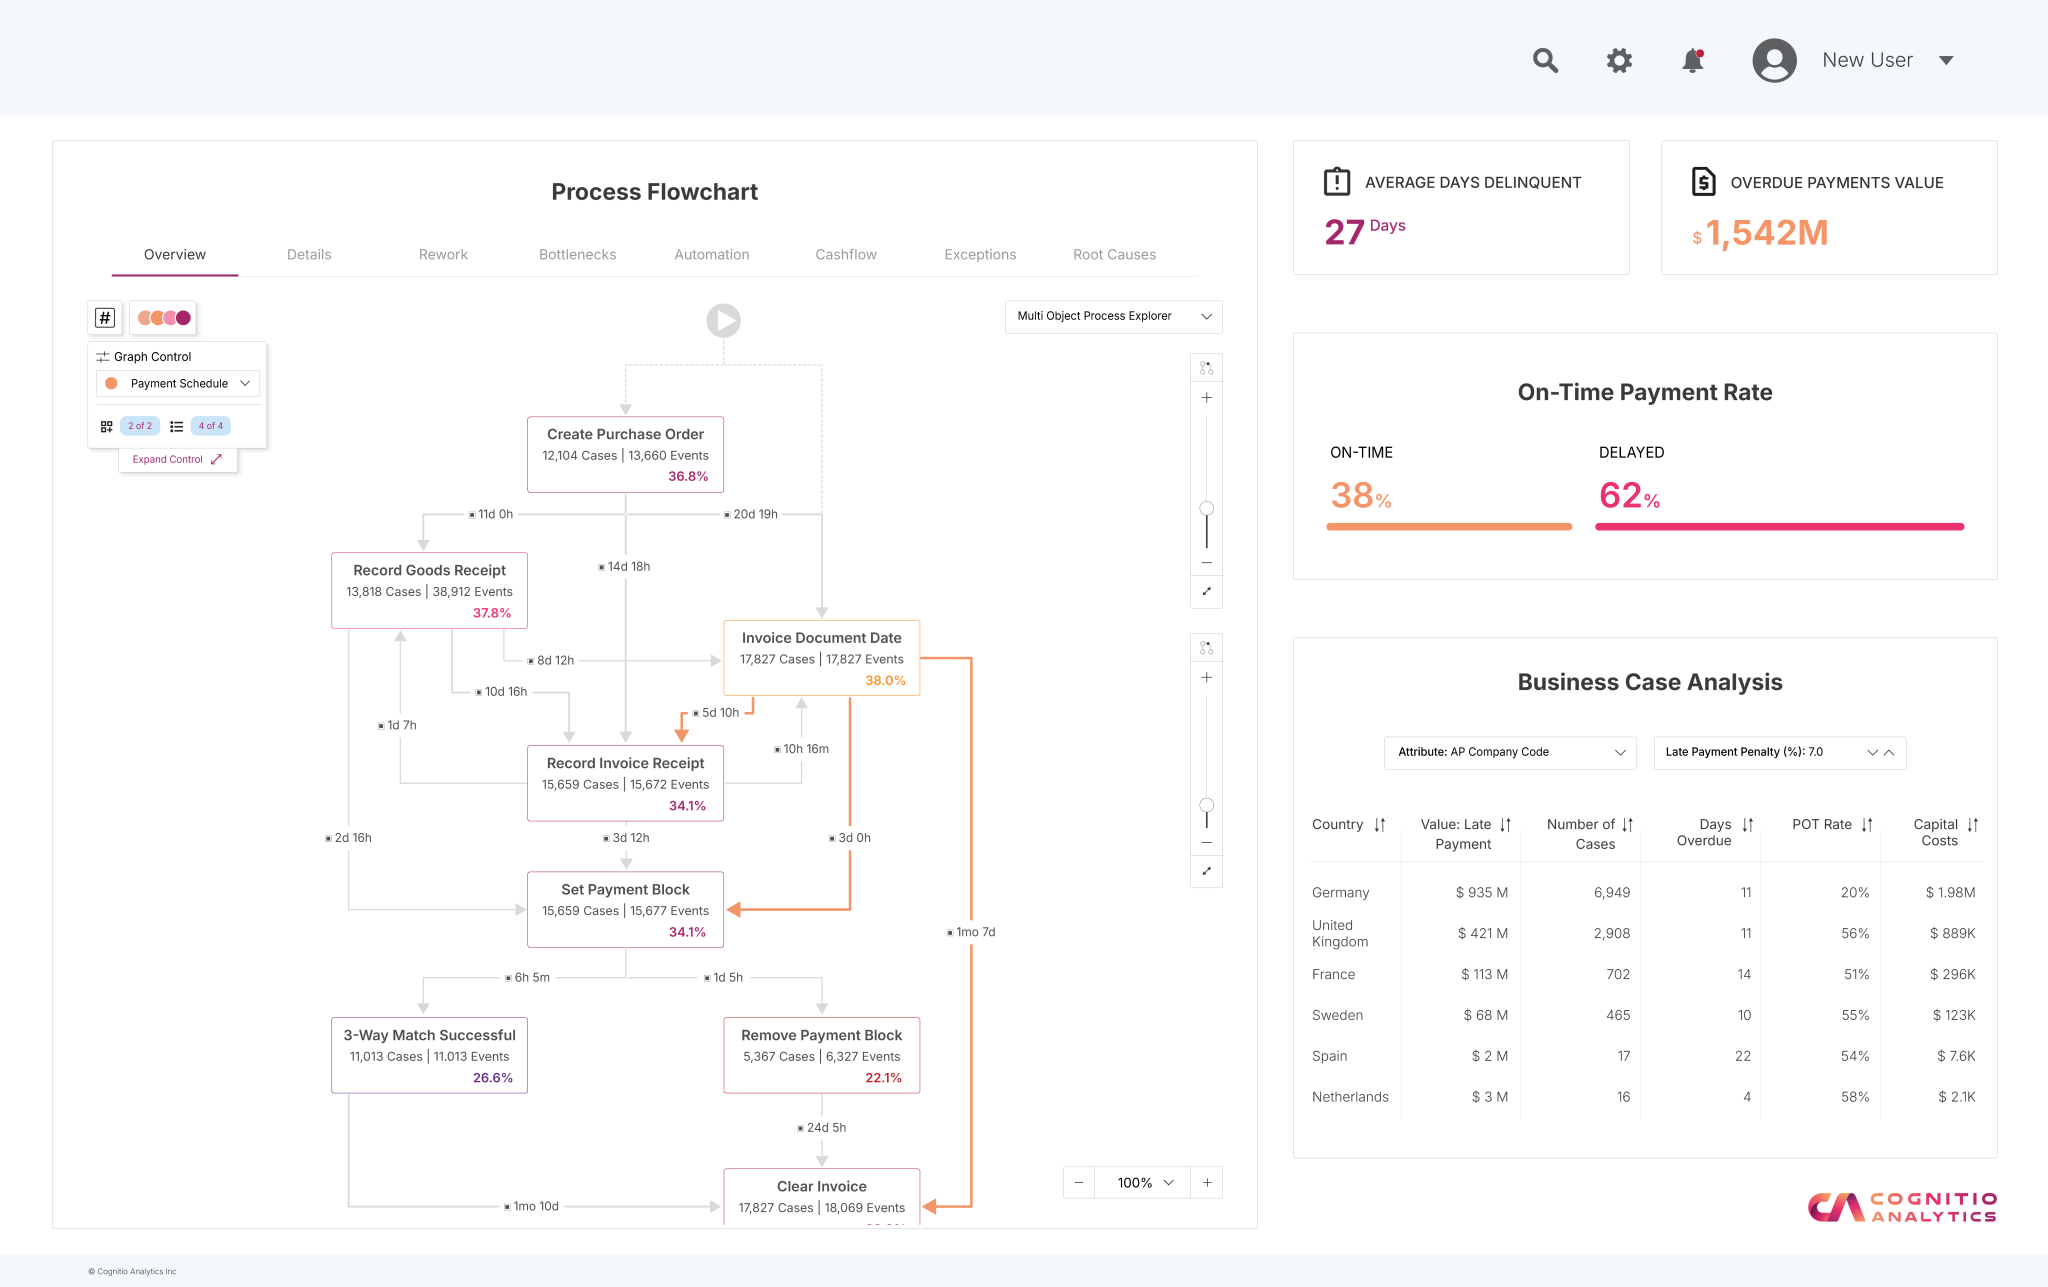Open the New User account menu arrow
The image size is (2048, 1287).
(1946, 60)
